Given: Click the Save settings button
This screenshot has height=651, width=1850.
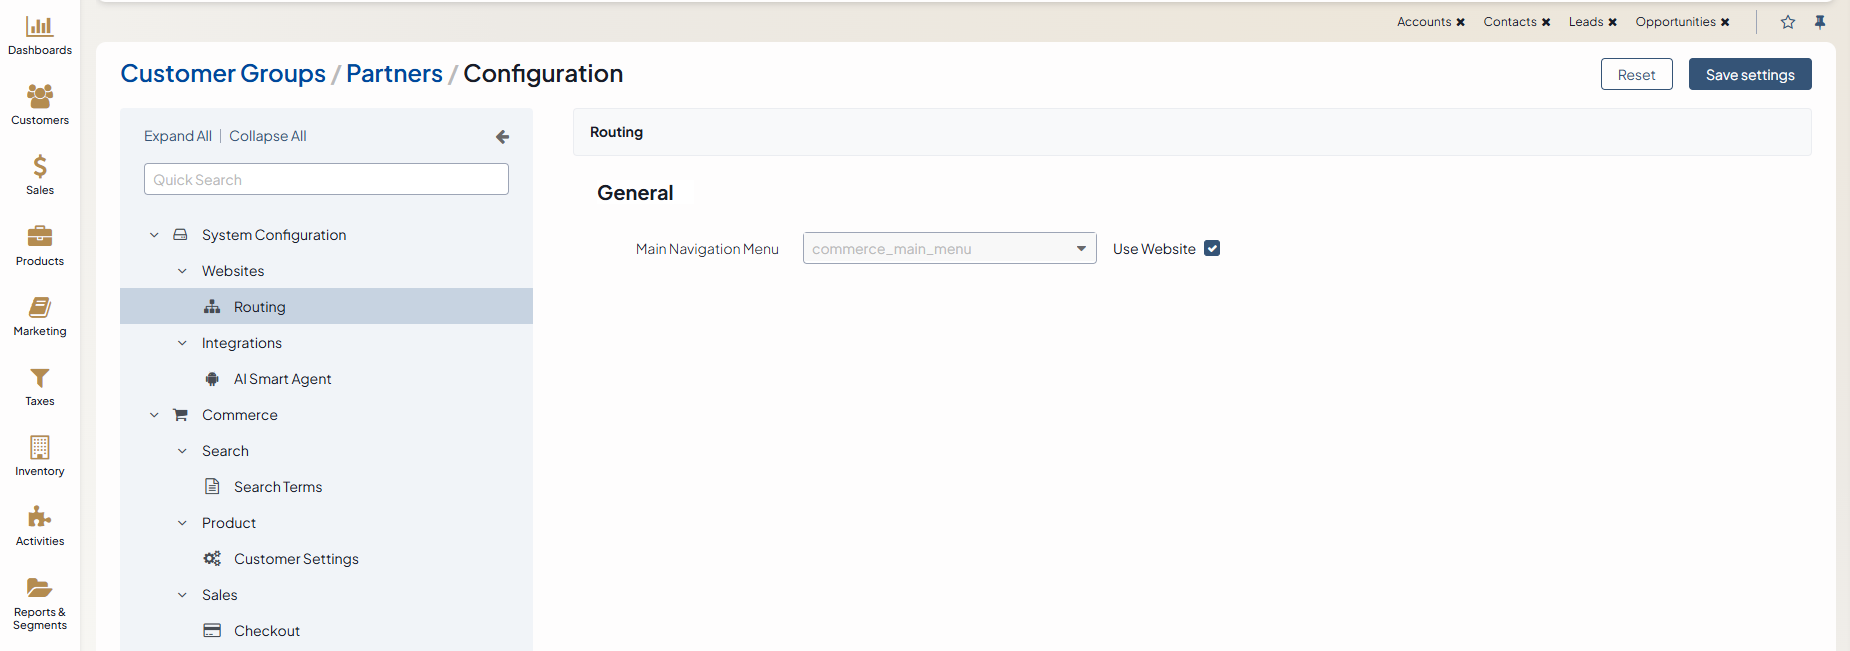Looking at the screenshot, I should 1749,75.
